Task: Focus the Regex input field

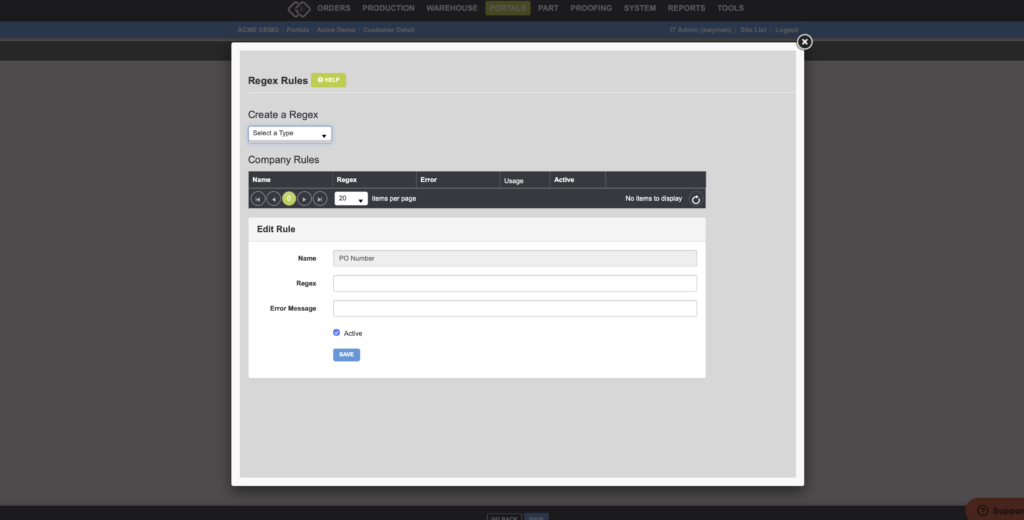Action: (515, 284)
